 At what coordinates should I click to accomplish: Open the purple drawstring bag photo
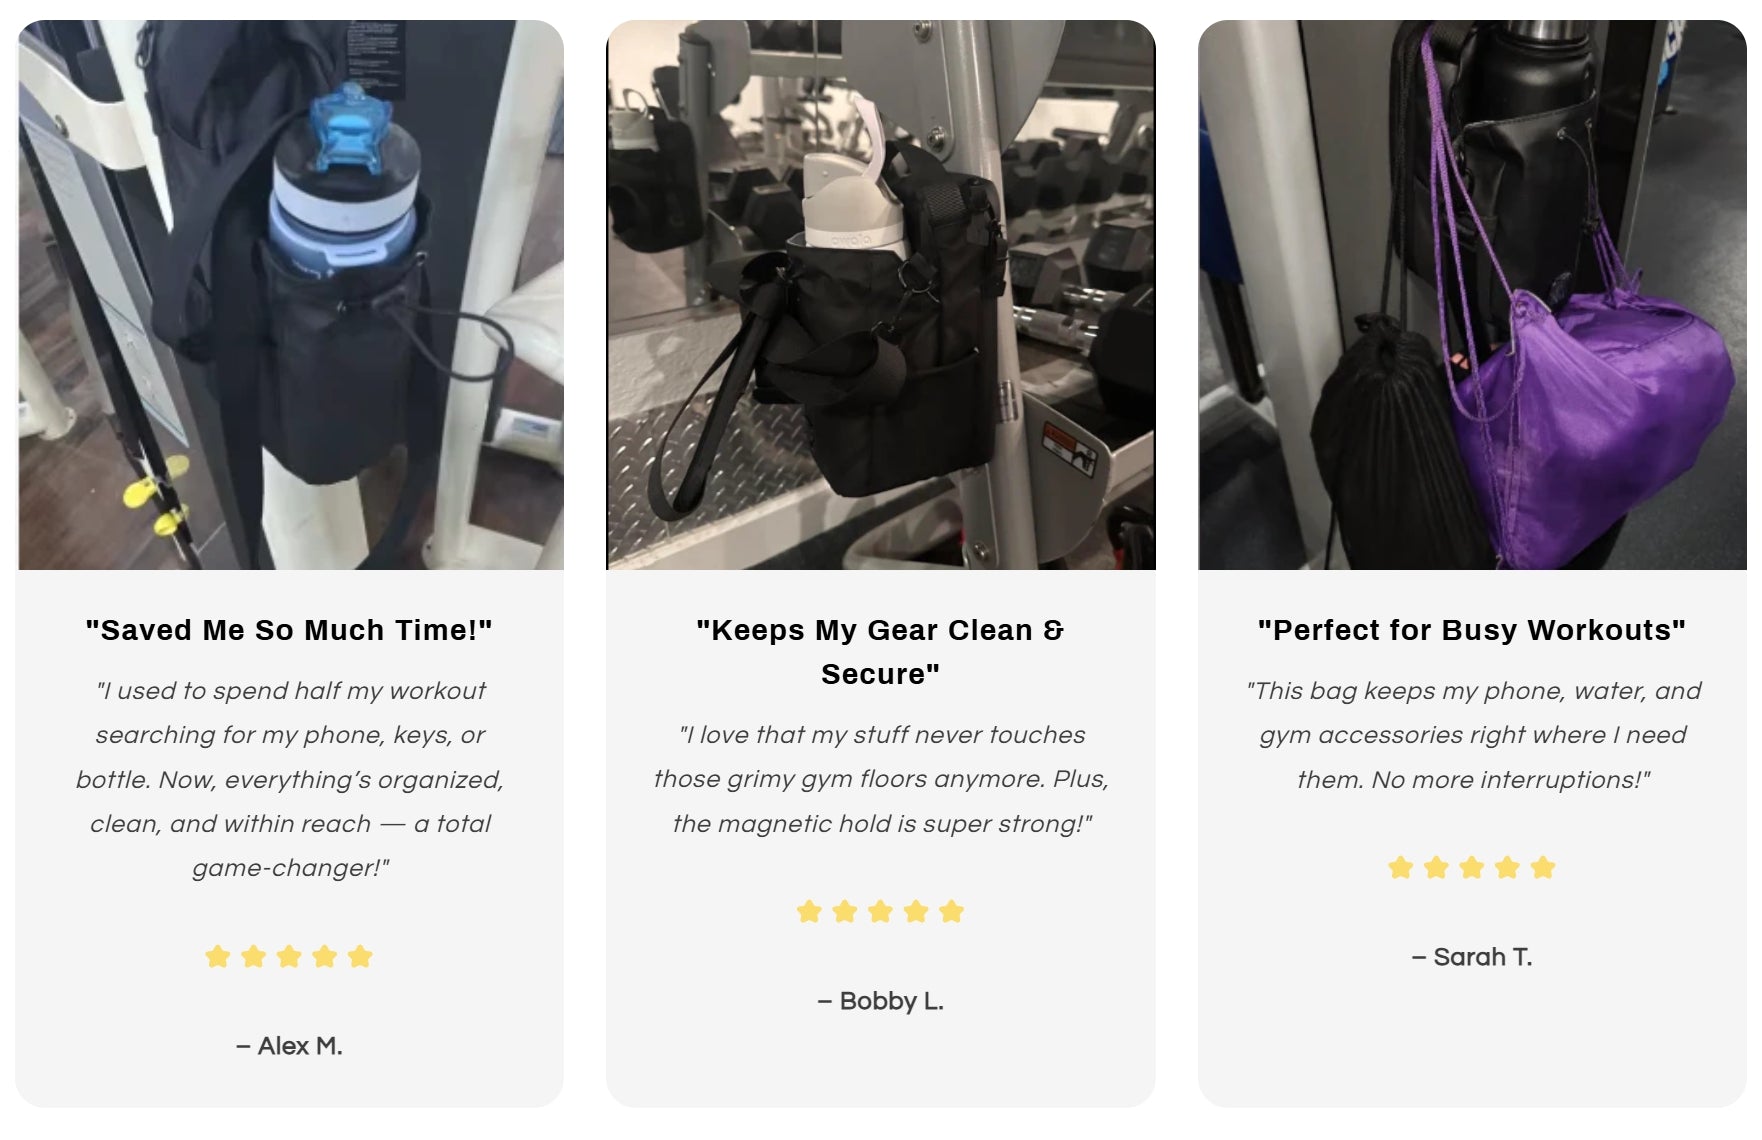1472,295
